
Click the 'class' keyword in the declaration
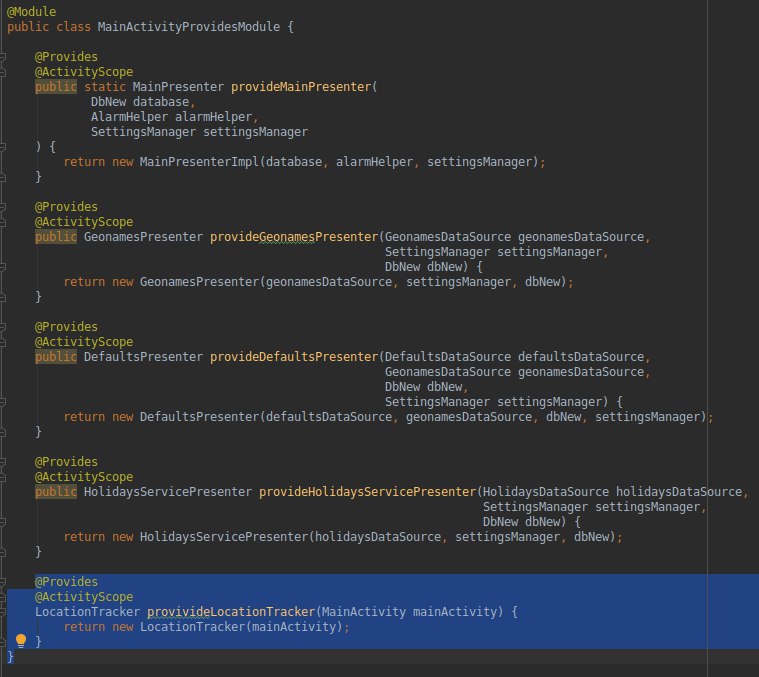point(74,27)
